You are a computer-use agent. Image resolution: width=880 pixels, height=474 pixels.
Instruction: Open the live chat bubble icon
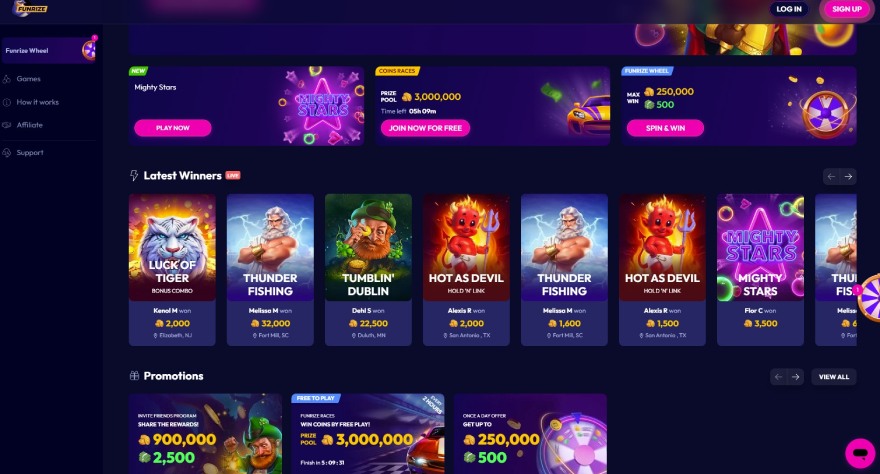[860, 453]
